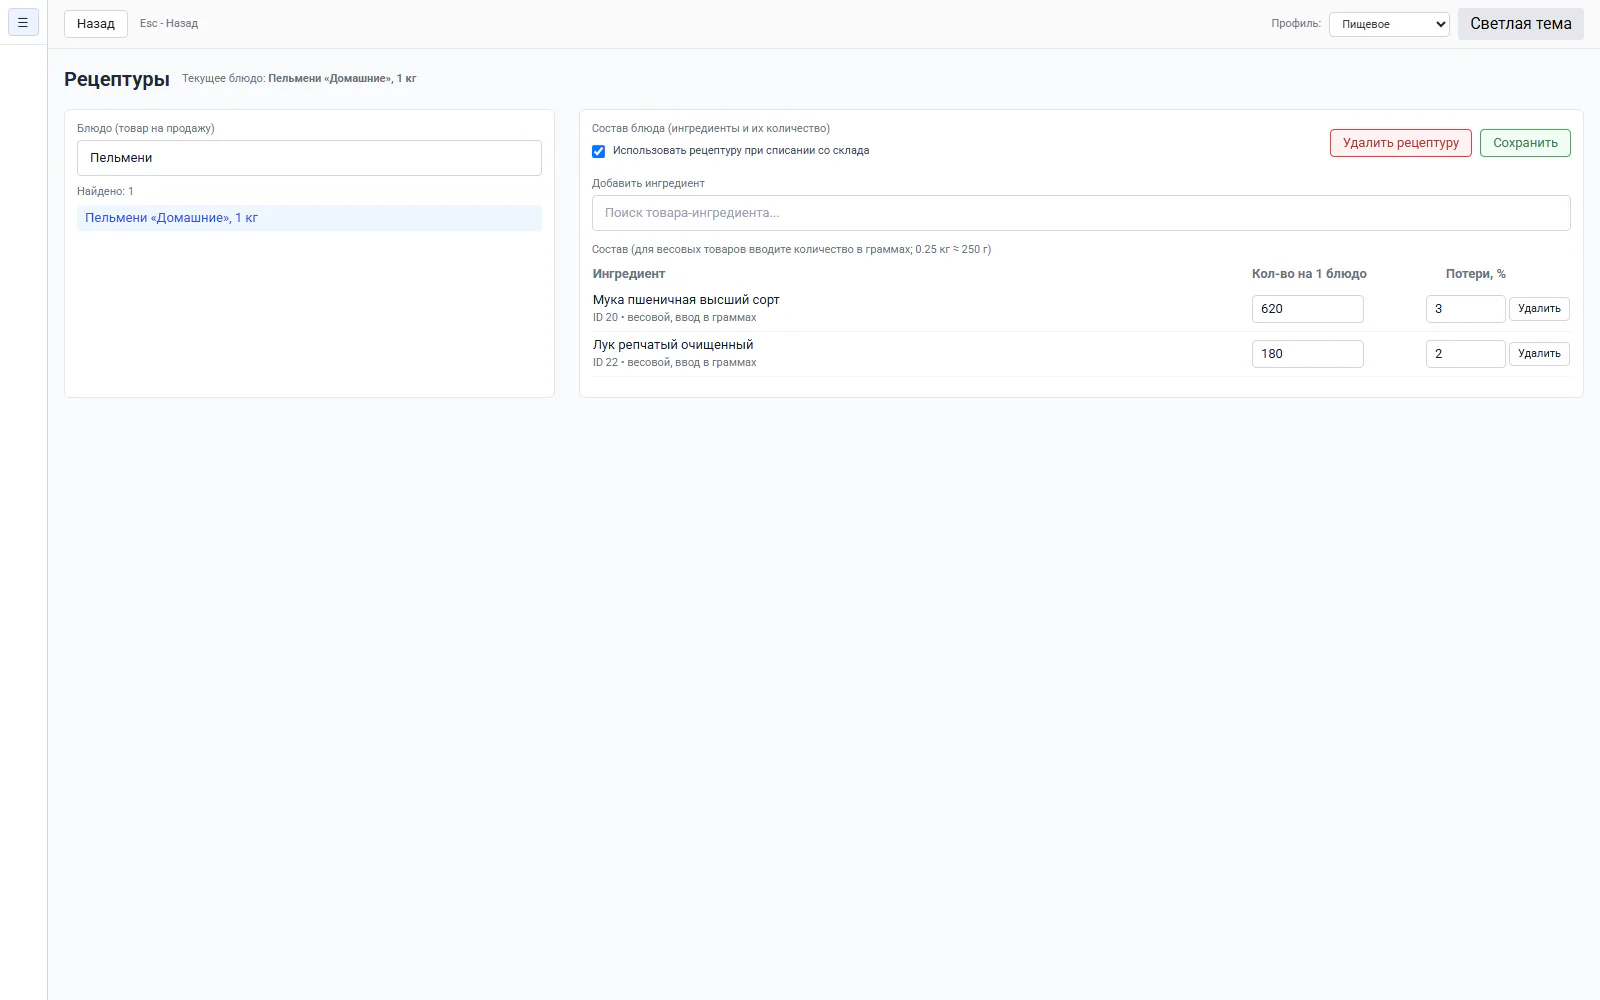Click the Ингредиент column header
Viewport: 1600px width, 1000px height.
pos(629,274)
